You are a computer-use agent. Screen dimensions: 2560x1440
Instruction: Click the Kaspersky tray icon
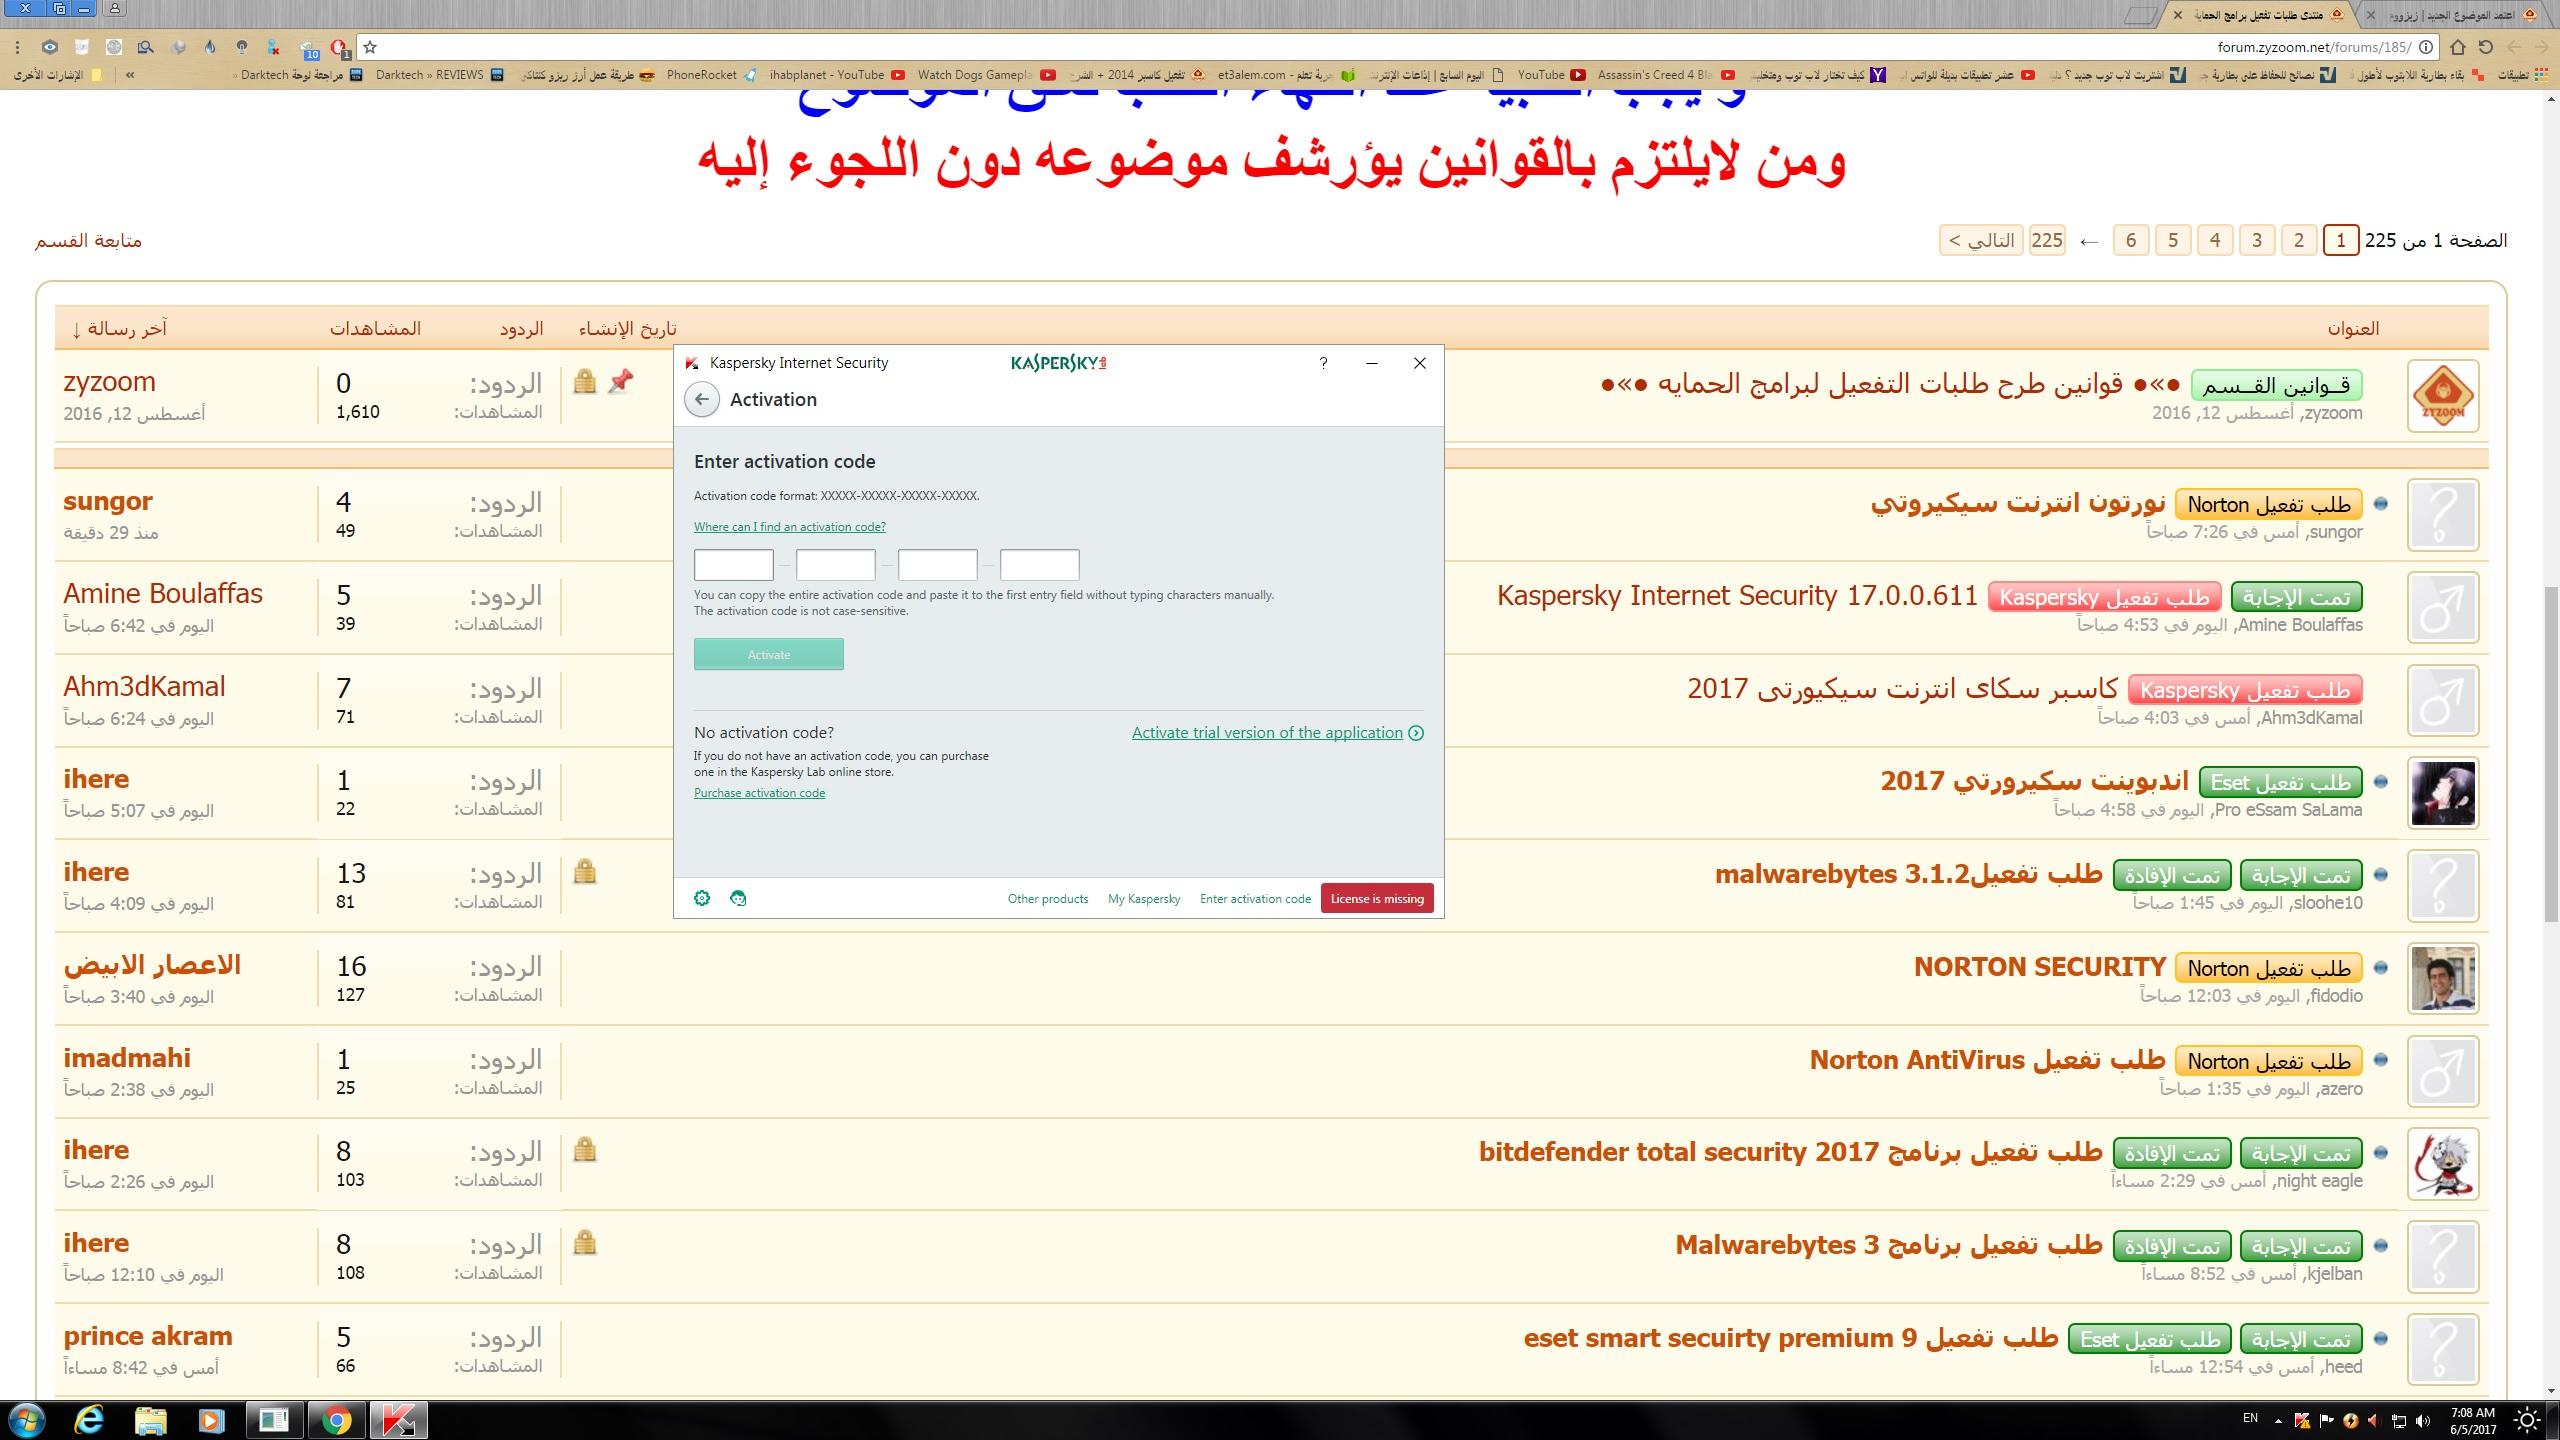[x=2302, y=1420]
